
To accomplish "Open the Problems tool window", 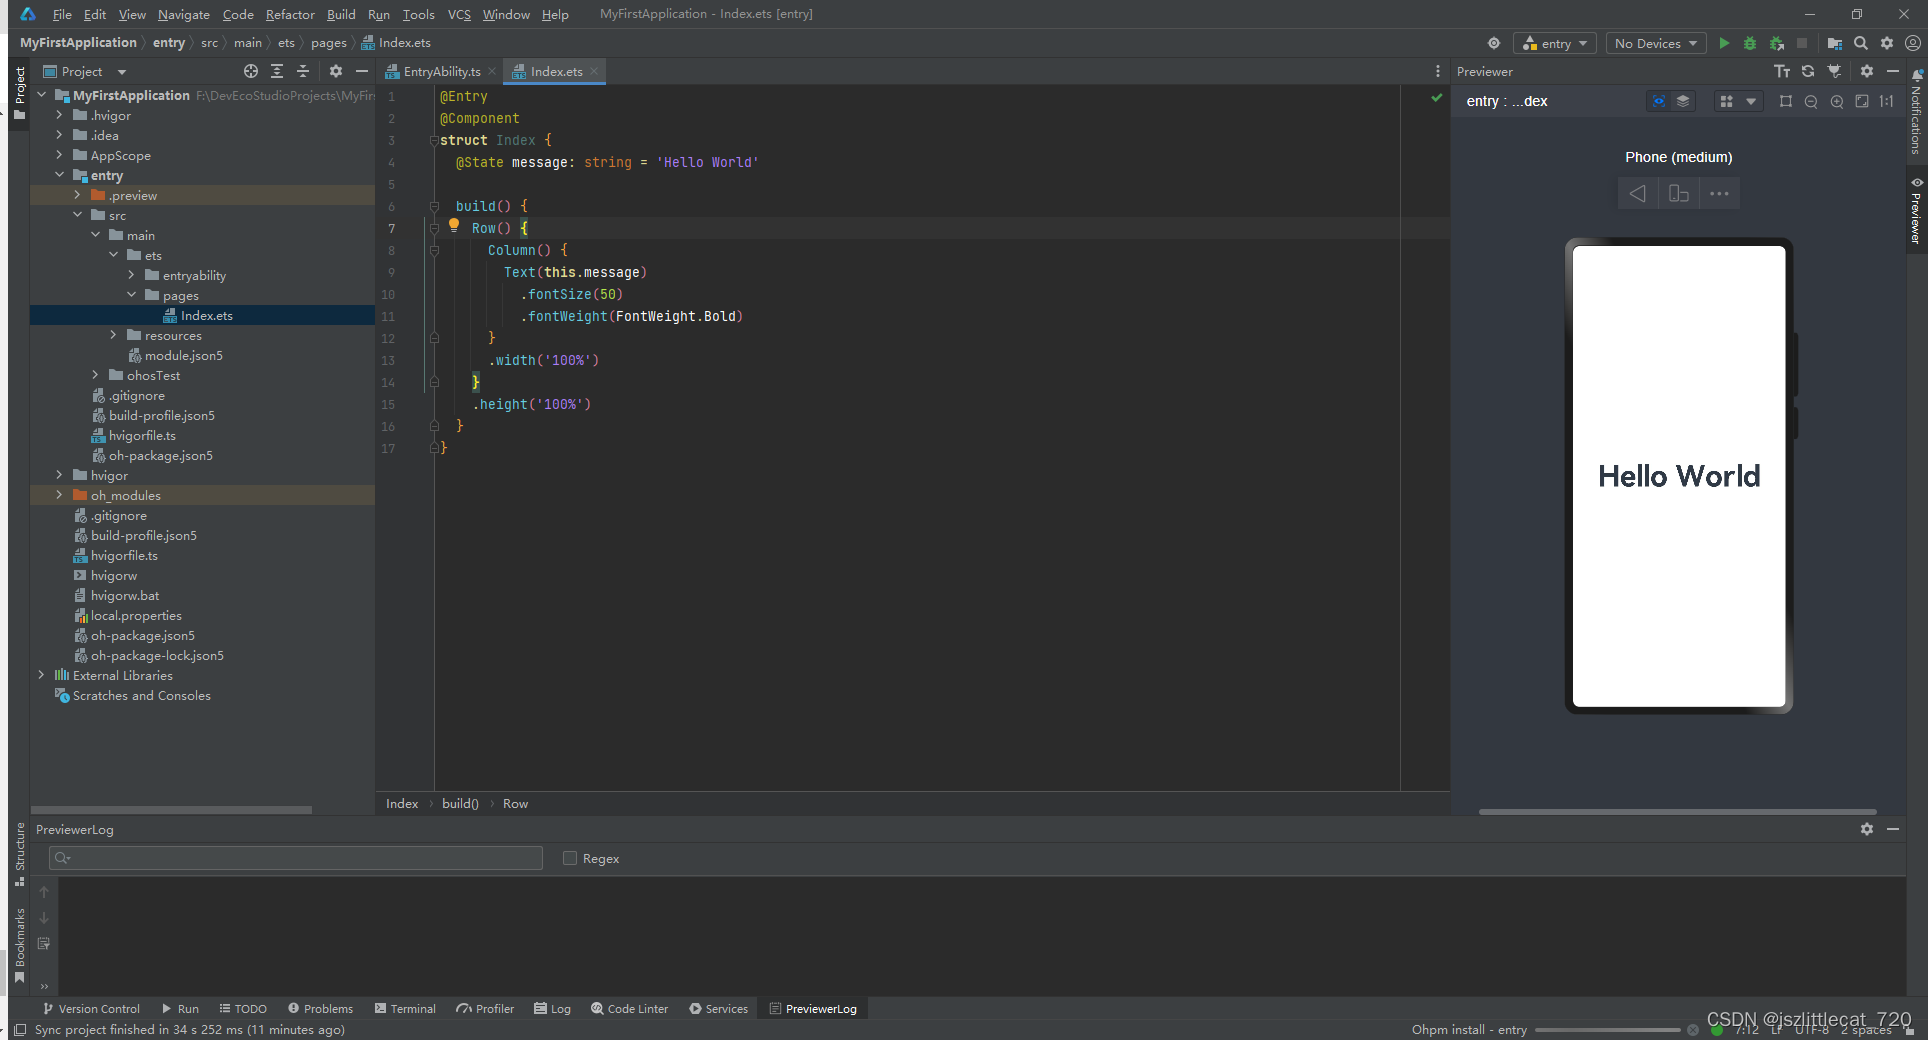I will point(320,1009).
